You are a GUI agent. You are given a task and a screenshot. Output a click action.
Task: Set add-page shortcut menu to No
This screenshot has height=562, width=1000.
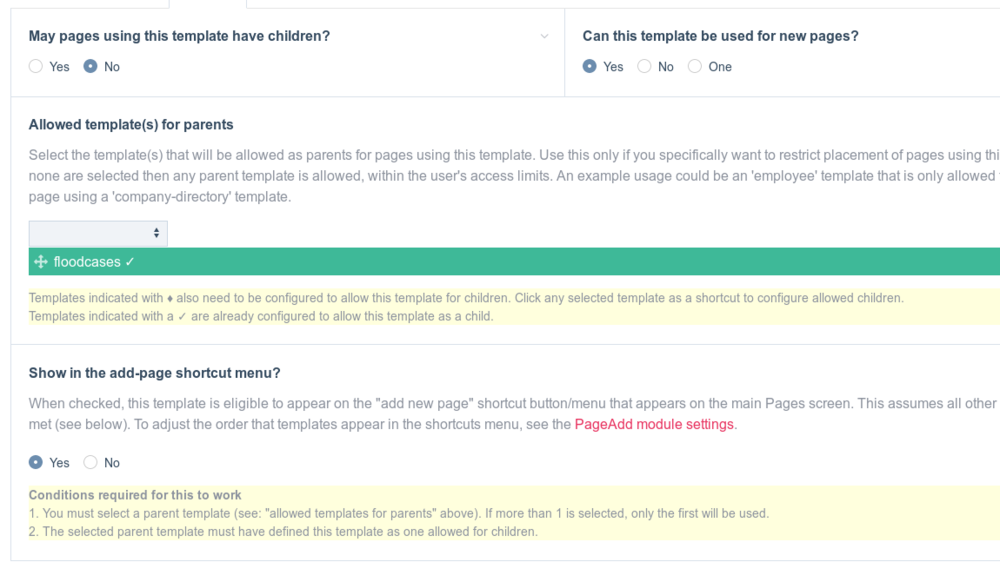[91, 462]
